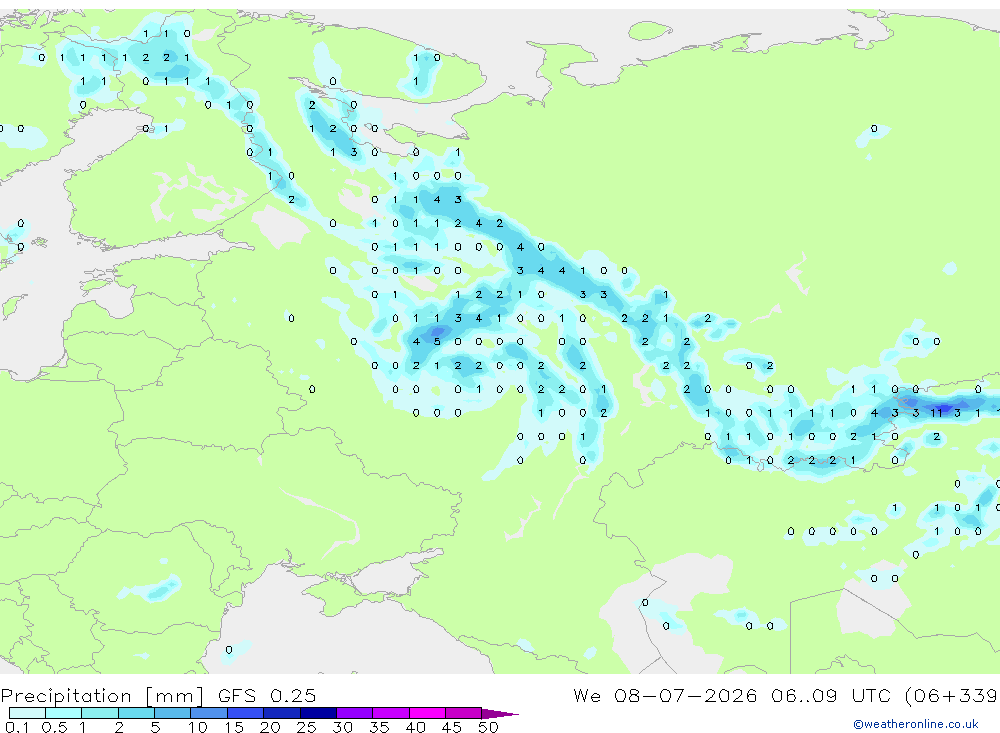Image resolution: width=1000 pixels, height=733 pixels.
Task: Click the "30" legend scale label
Action: [x=342, y=727]
